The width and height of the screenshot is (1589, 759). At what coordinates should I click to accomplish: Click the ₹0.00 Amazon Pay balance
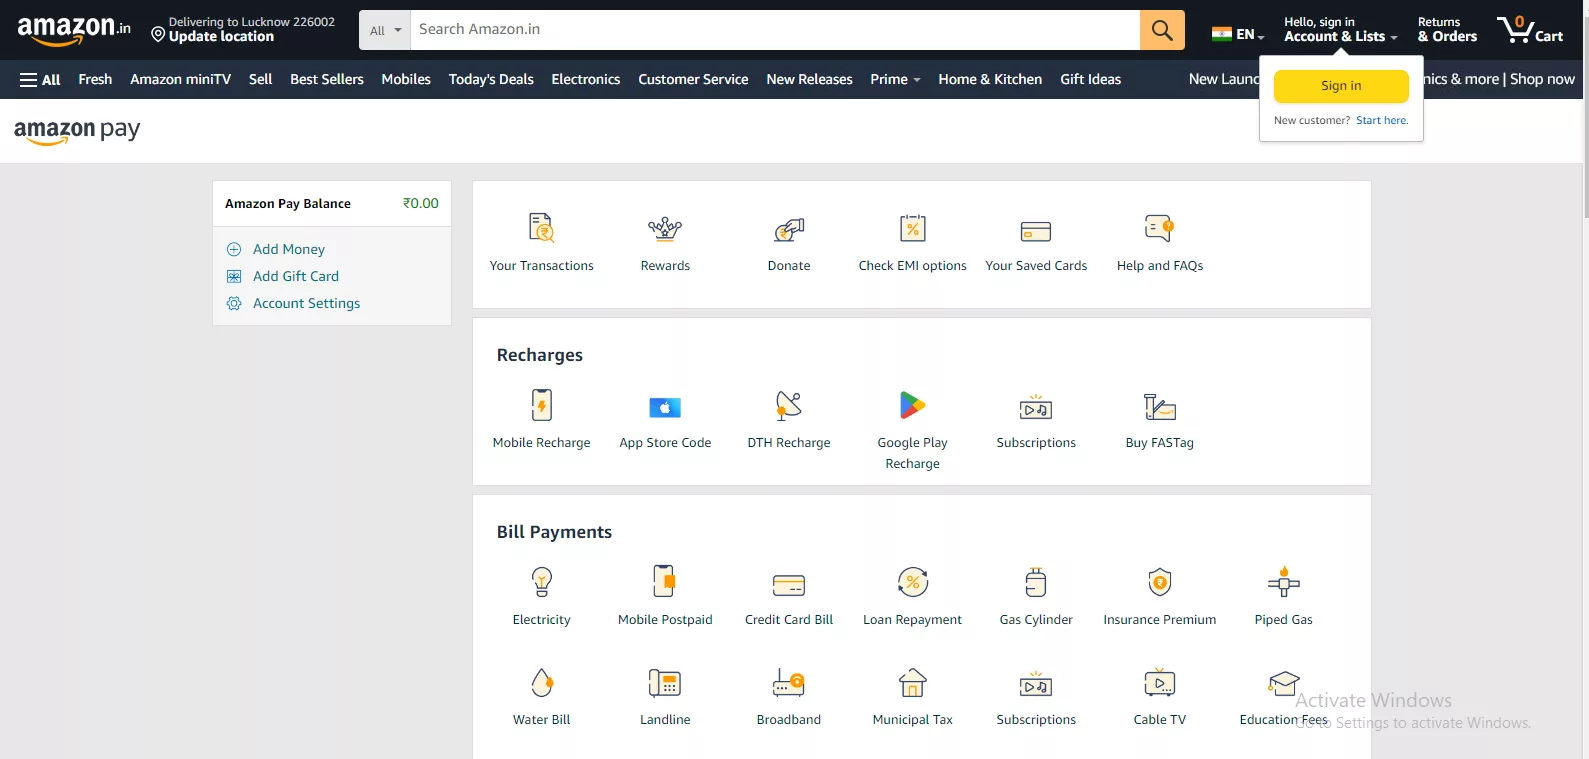(x=421, y=203)
